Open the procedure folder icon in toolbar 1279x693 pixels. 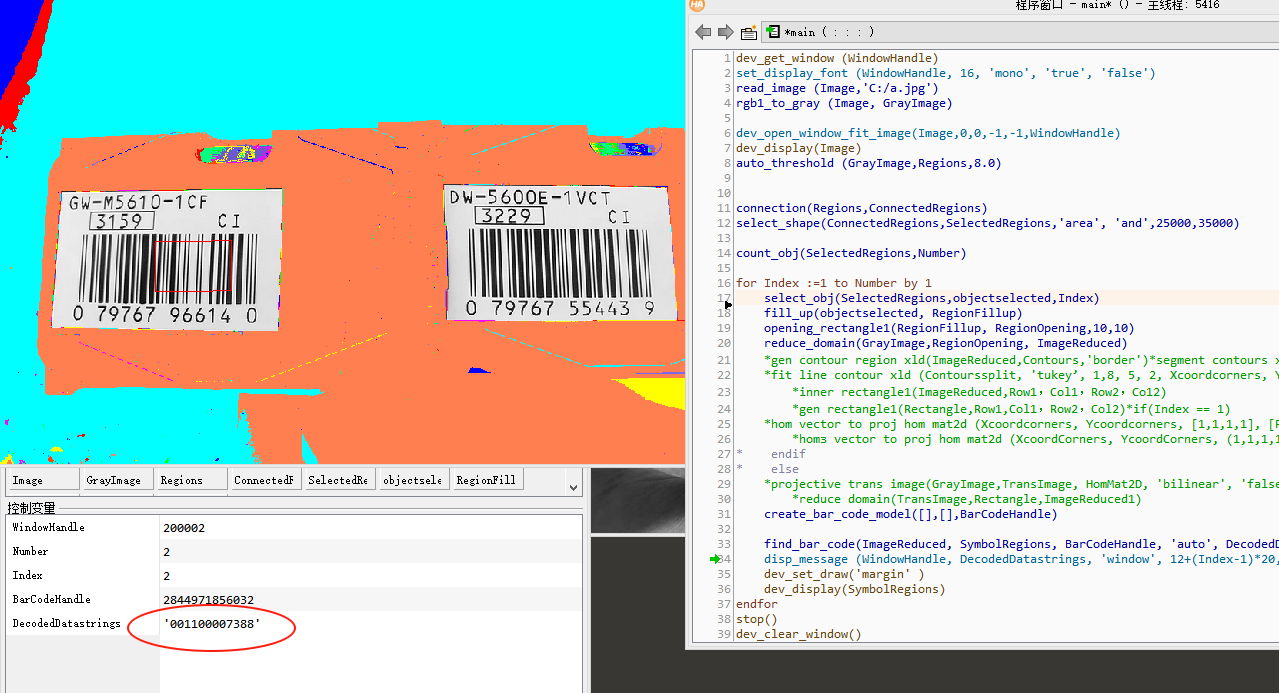(x=748, y=32)
